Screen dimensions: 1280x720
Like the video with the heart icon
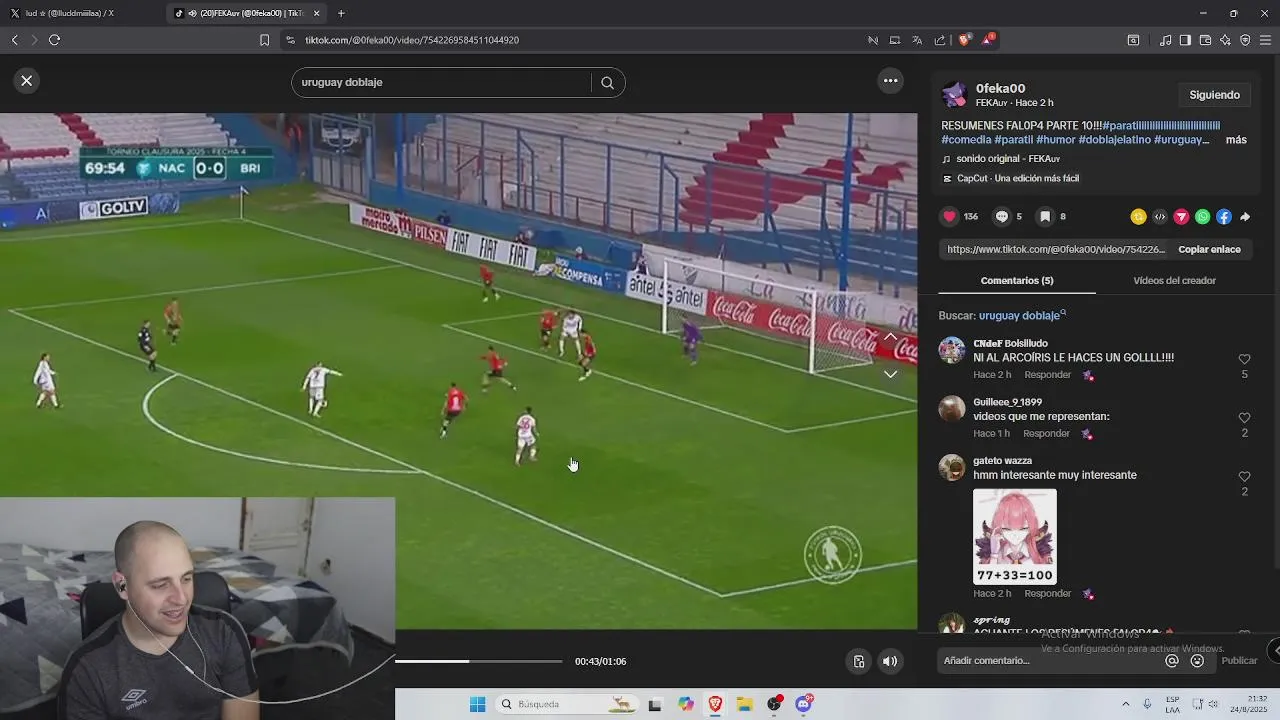click(x=950, y=216)
